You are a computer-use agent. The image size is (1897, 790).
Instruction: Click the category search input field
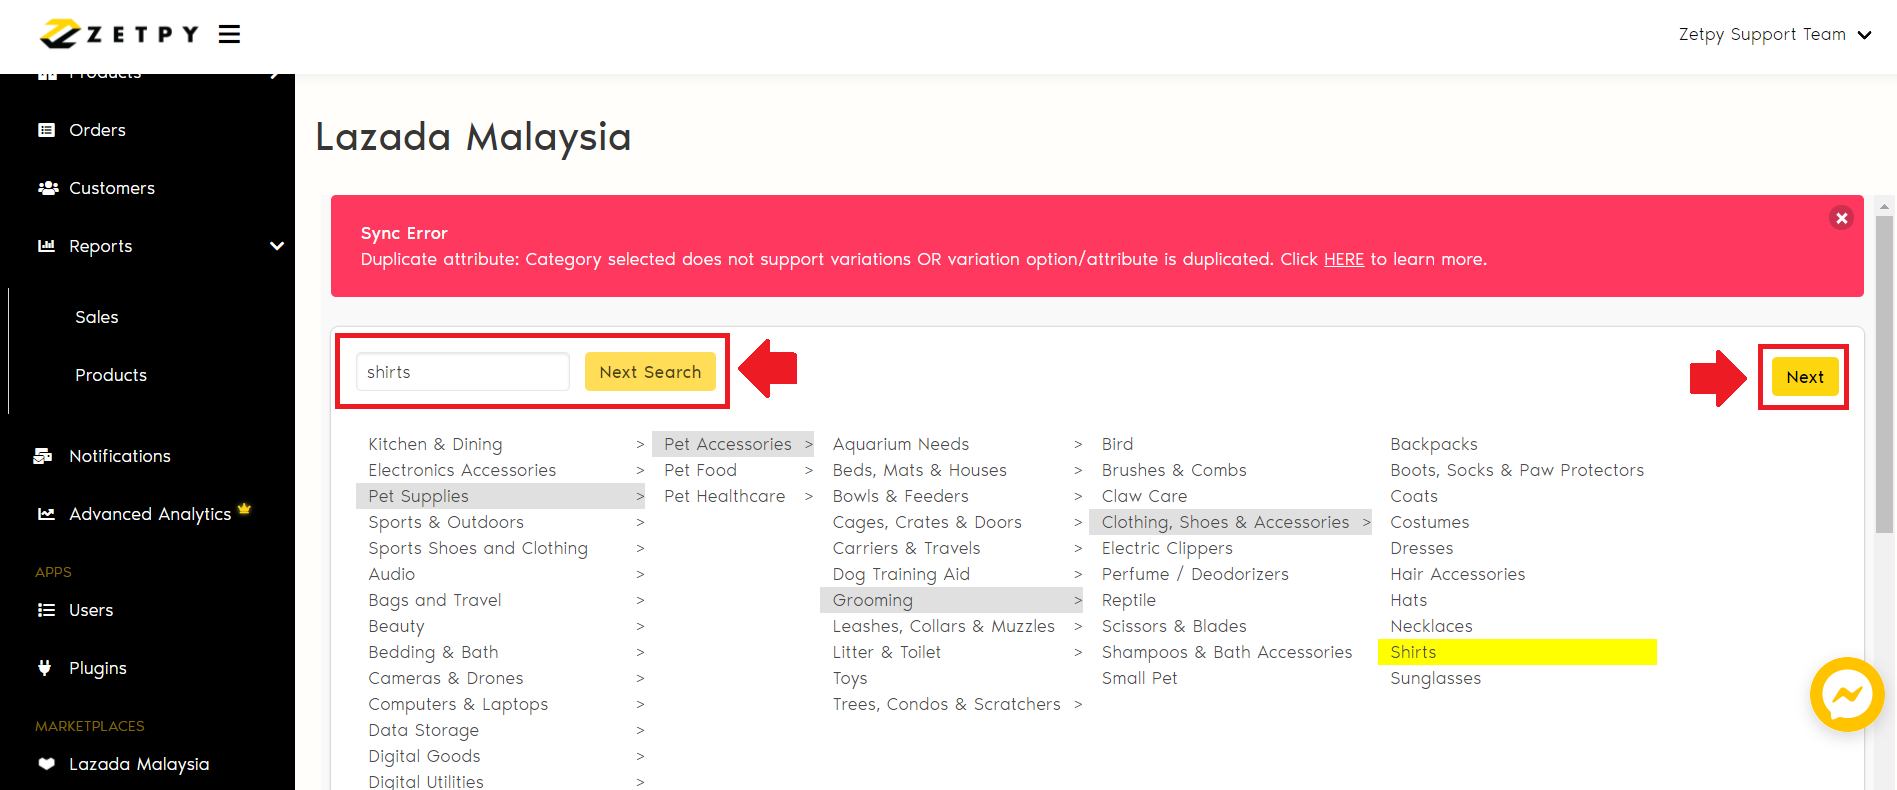point(463,372)
